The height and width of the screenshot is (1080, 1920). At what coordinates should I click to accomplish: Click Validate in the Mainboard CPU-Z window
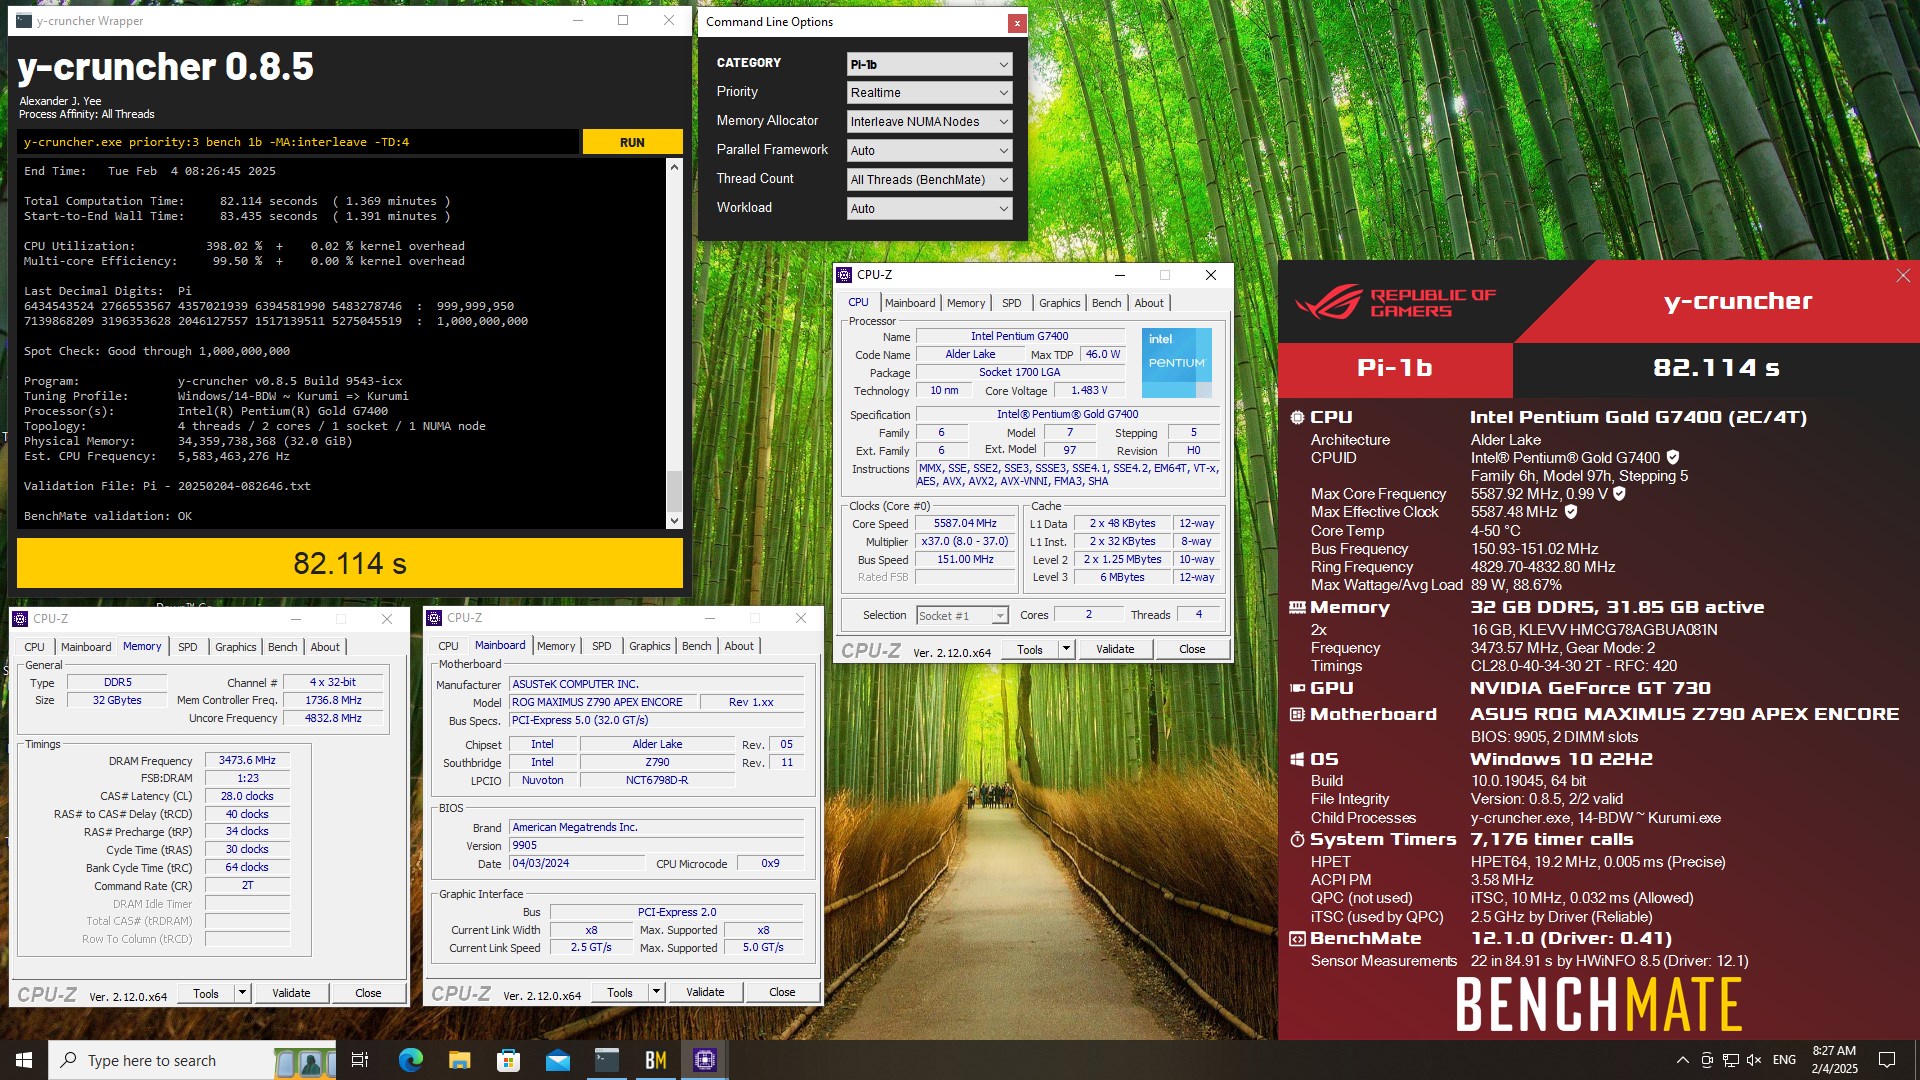pos(705,992)
